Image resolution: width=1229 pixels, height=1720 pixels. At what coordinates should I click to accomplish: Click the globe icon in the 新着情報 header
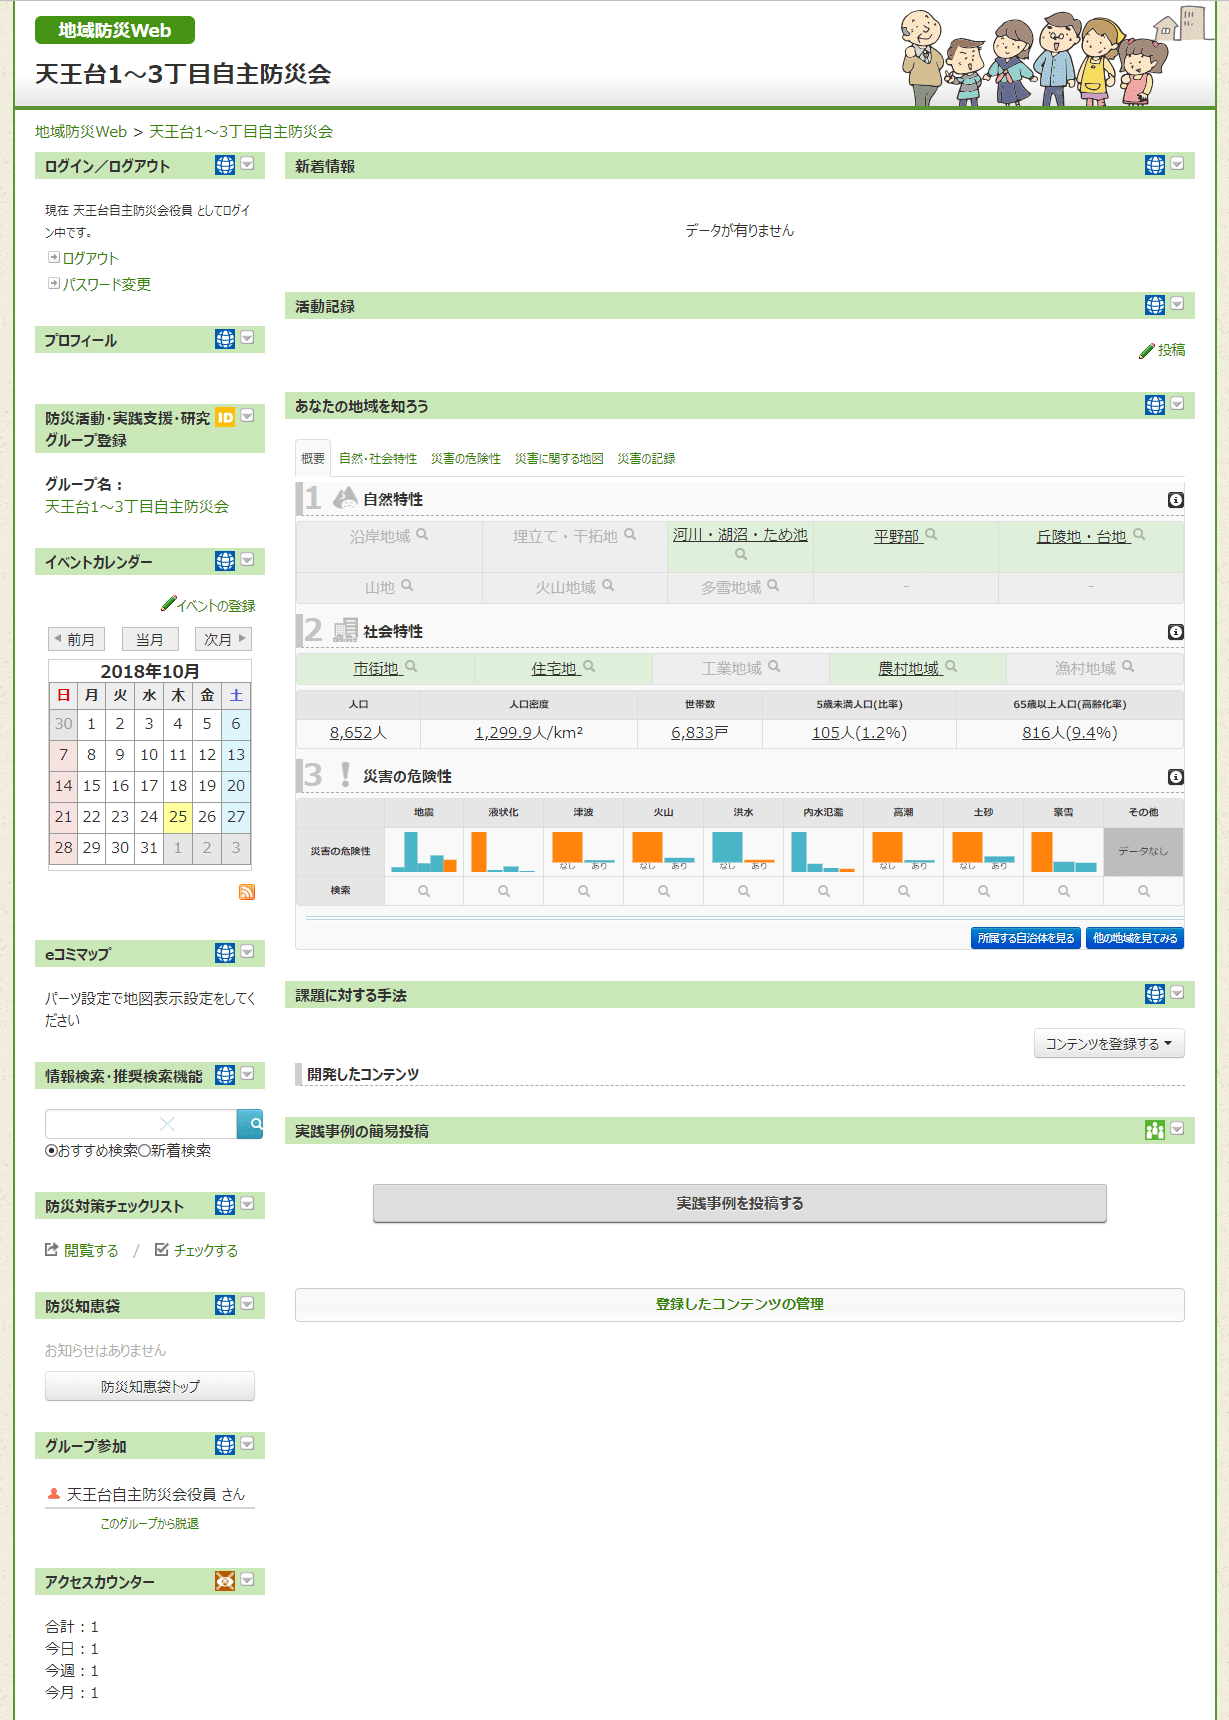pyautogui.click(x=1155, y=165)
